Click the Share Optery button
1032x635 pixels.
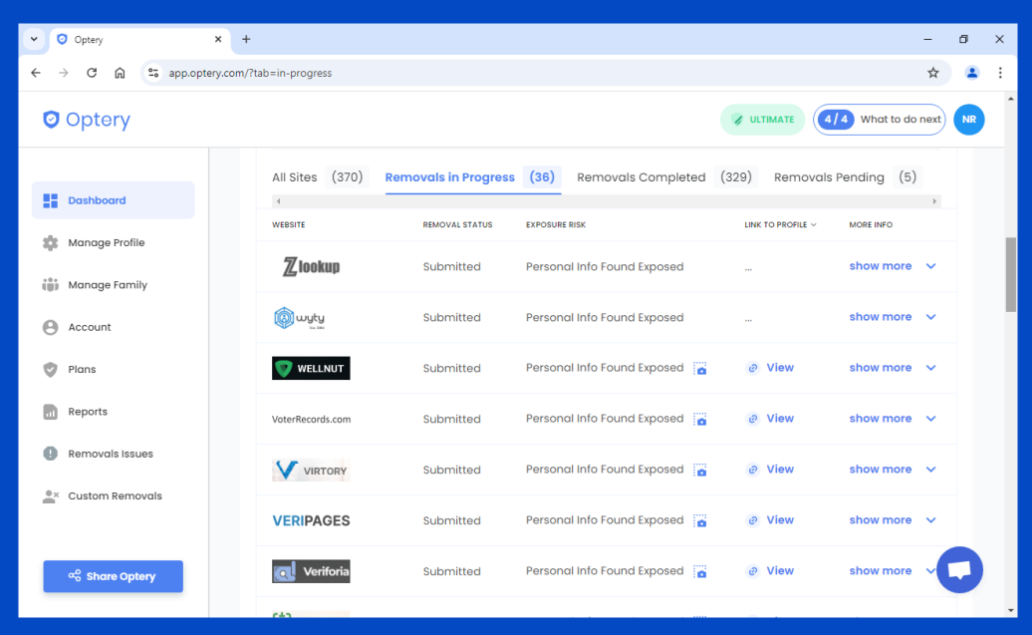(x=113, y=576)
